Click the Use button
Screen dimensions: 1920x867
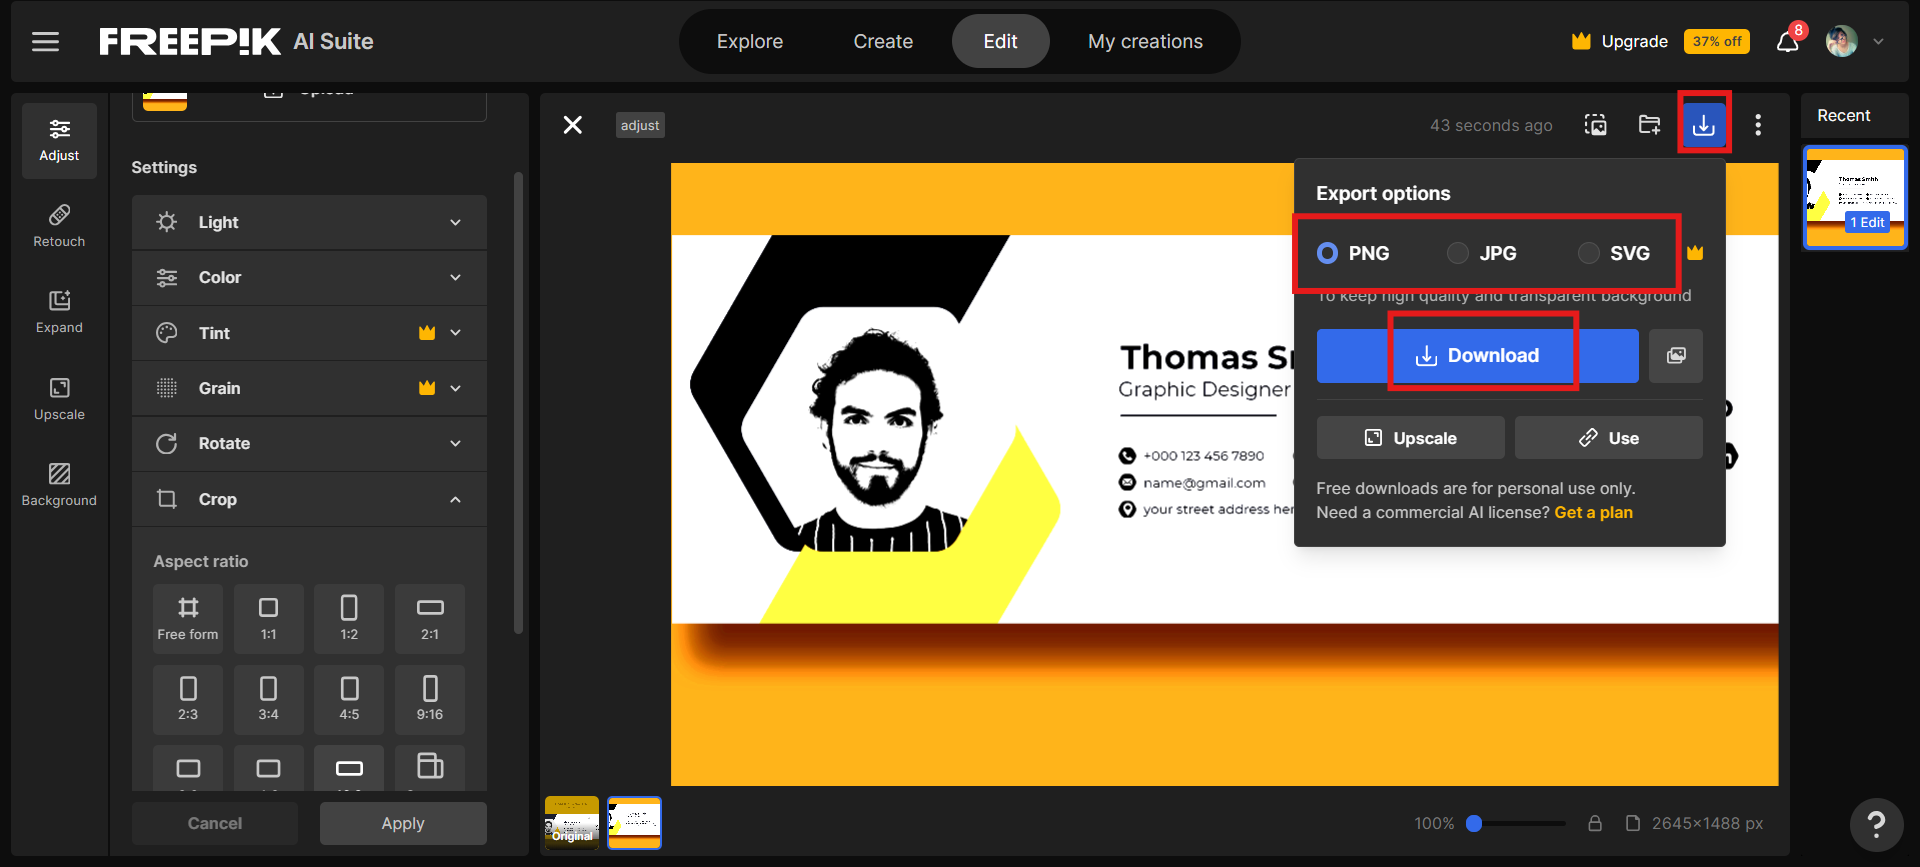tap(1608, 438)
